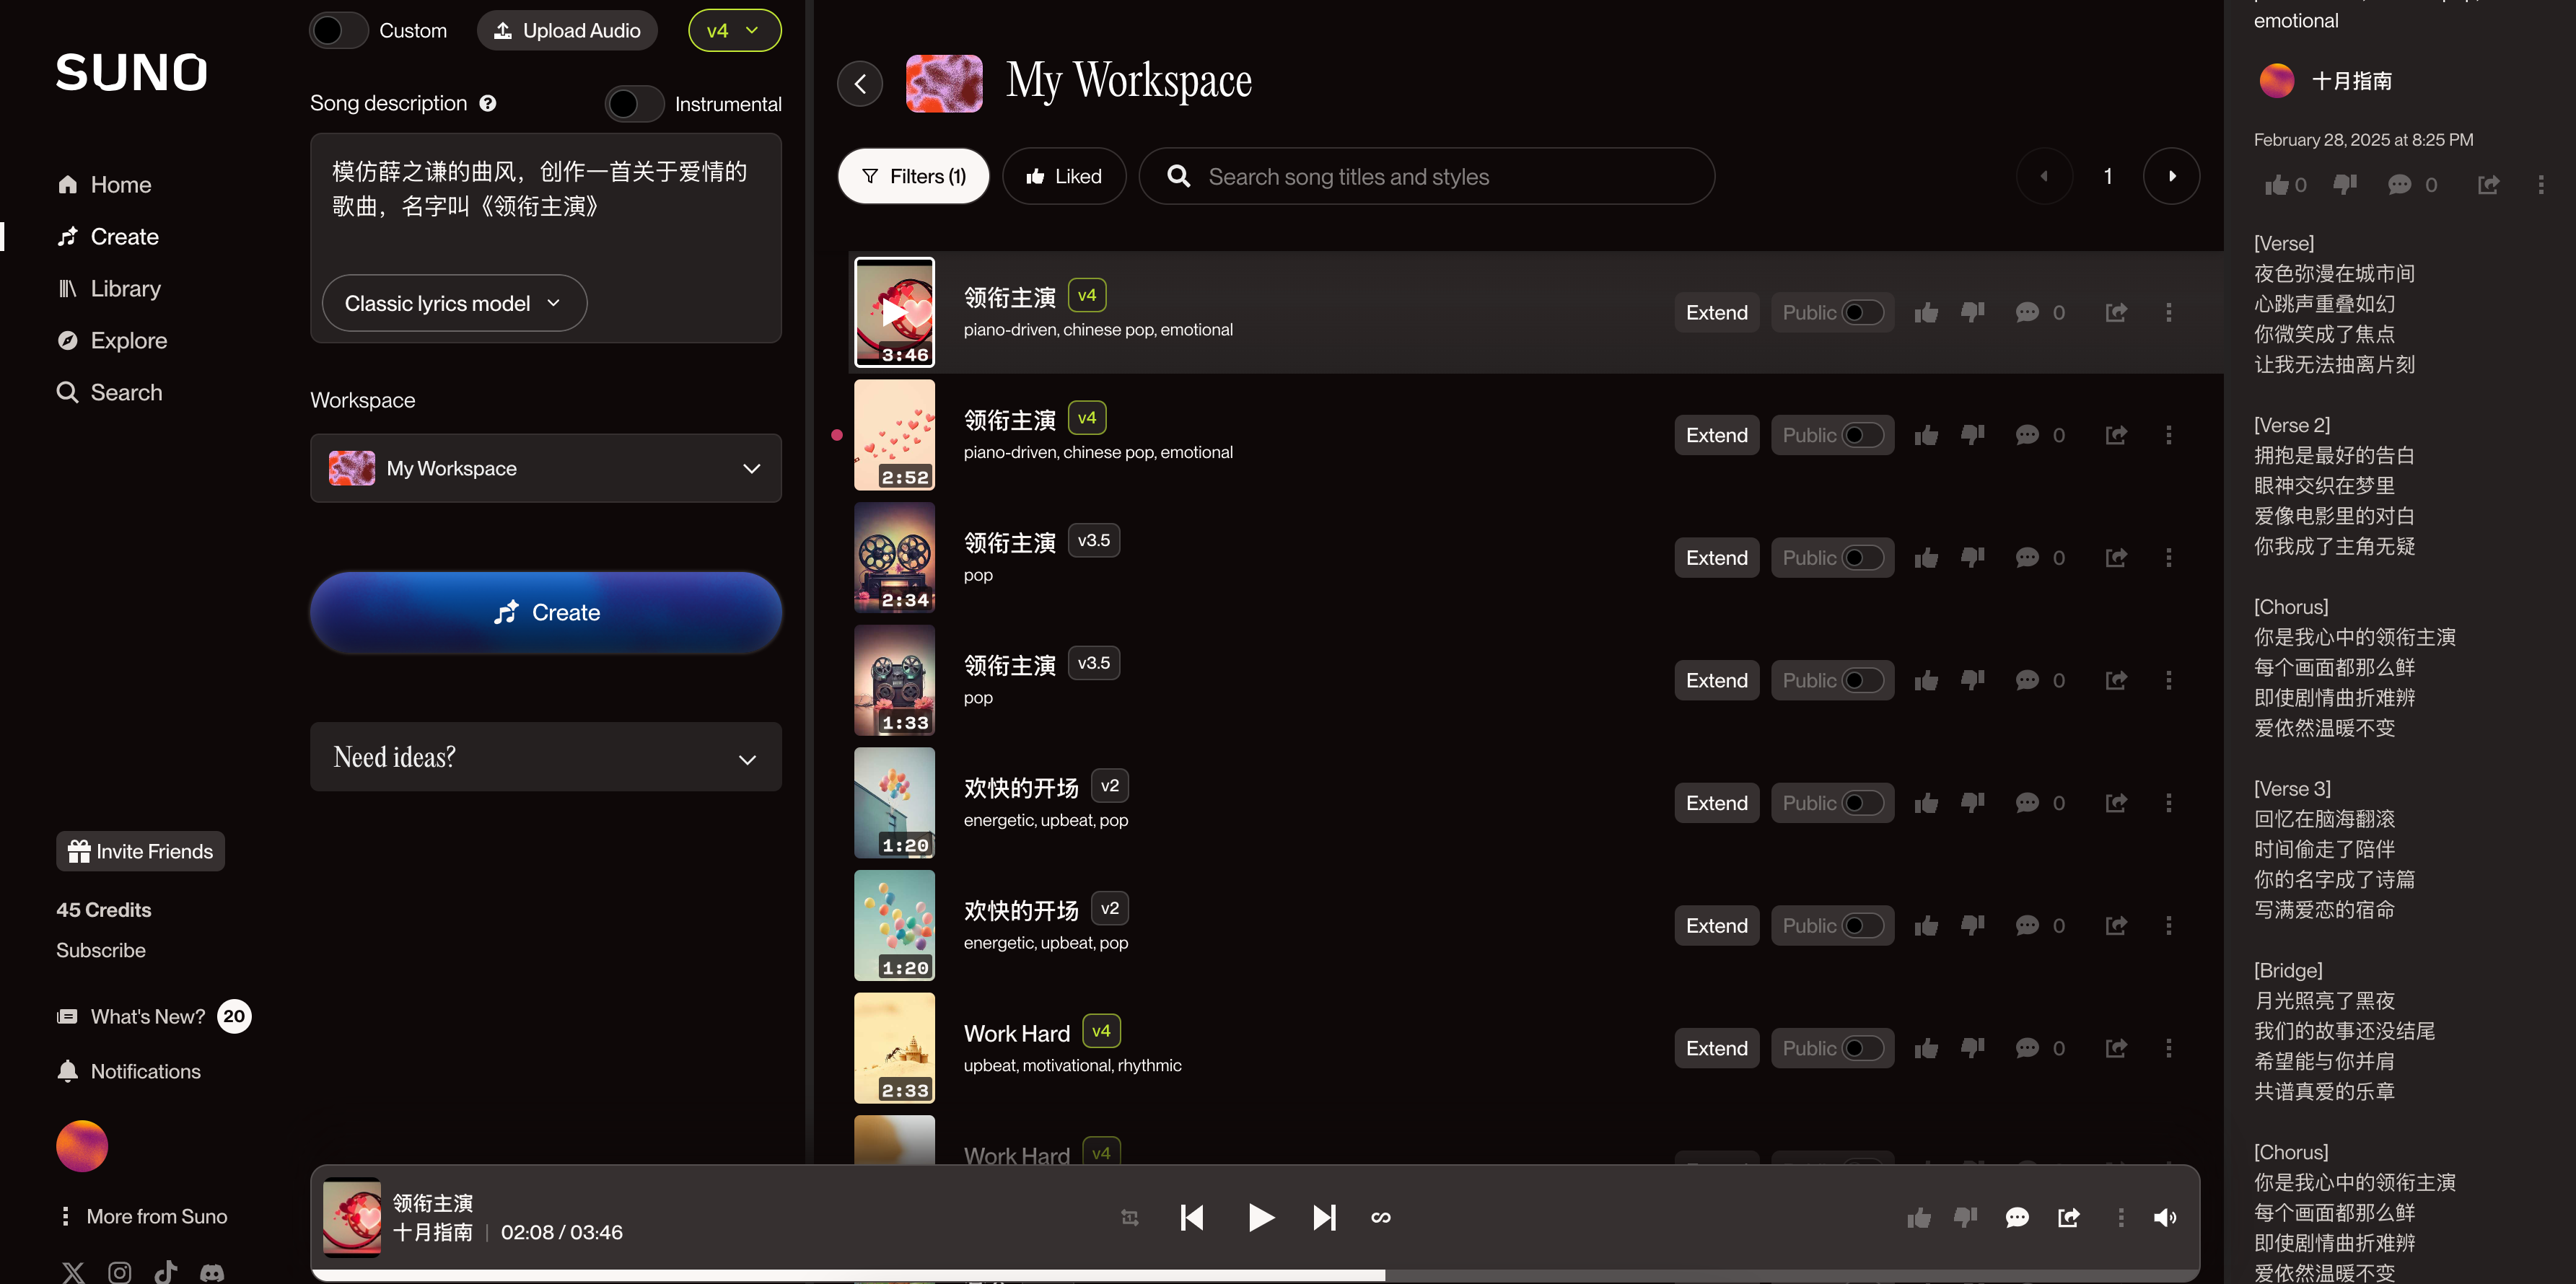Toggle Public for the 2:52 领衔主演 song
The width and height of the screenshot is (2576, 1284).
[x=1862, y=435]
